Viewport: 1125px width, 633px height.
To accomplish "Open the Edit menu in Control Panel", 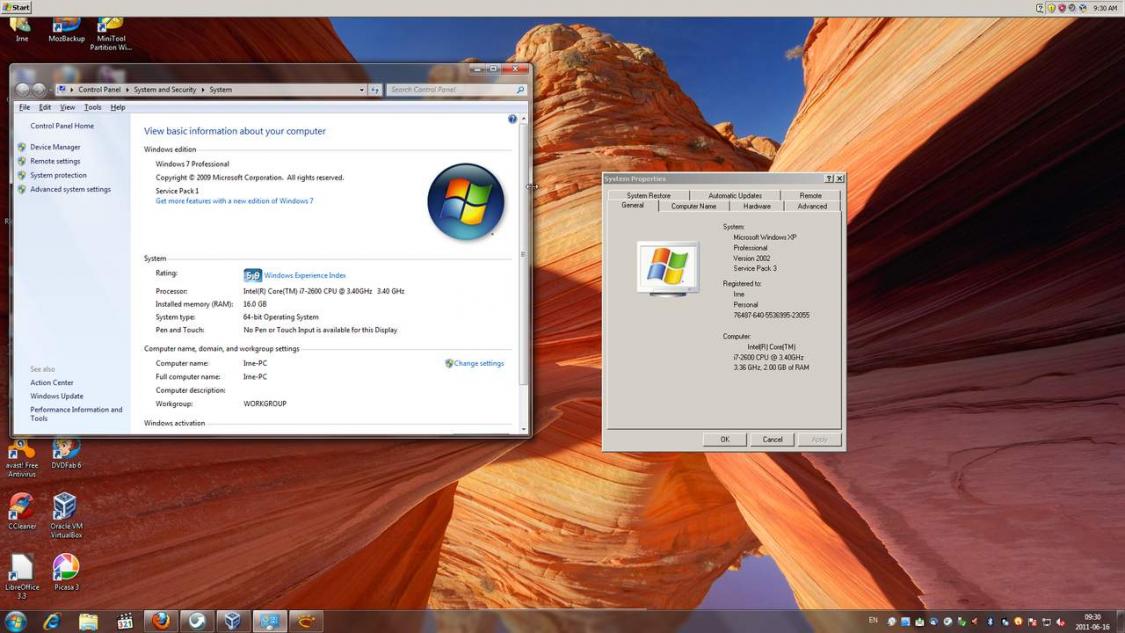I will tap(45, 108).
